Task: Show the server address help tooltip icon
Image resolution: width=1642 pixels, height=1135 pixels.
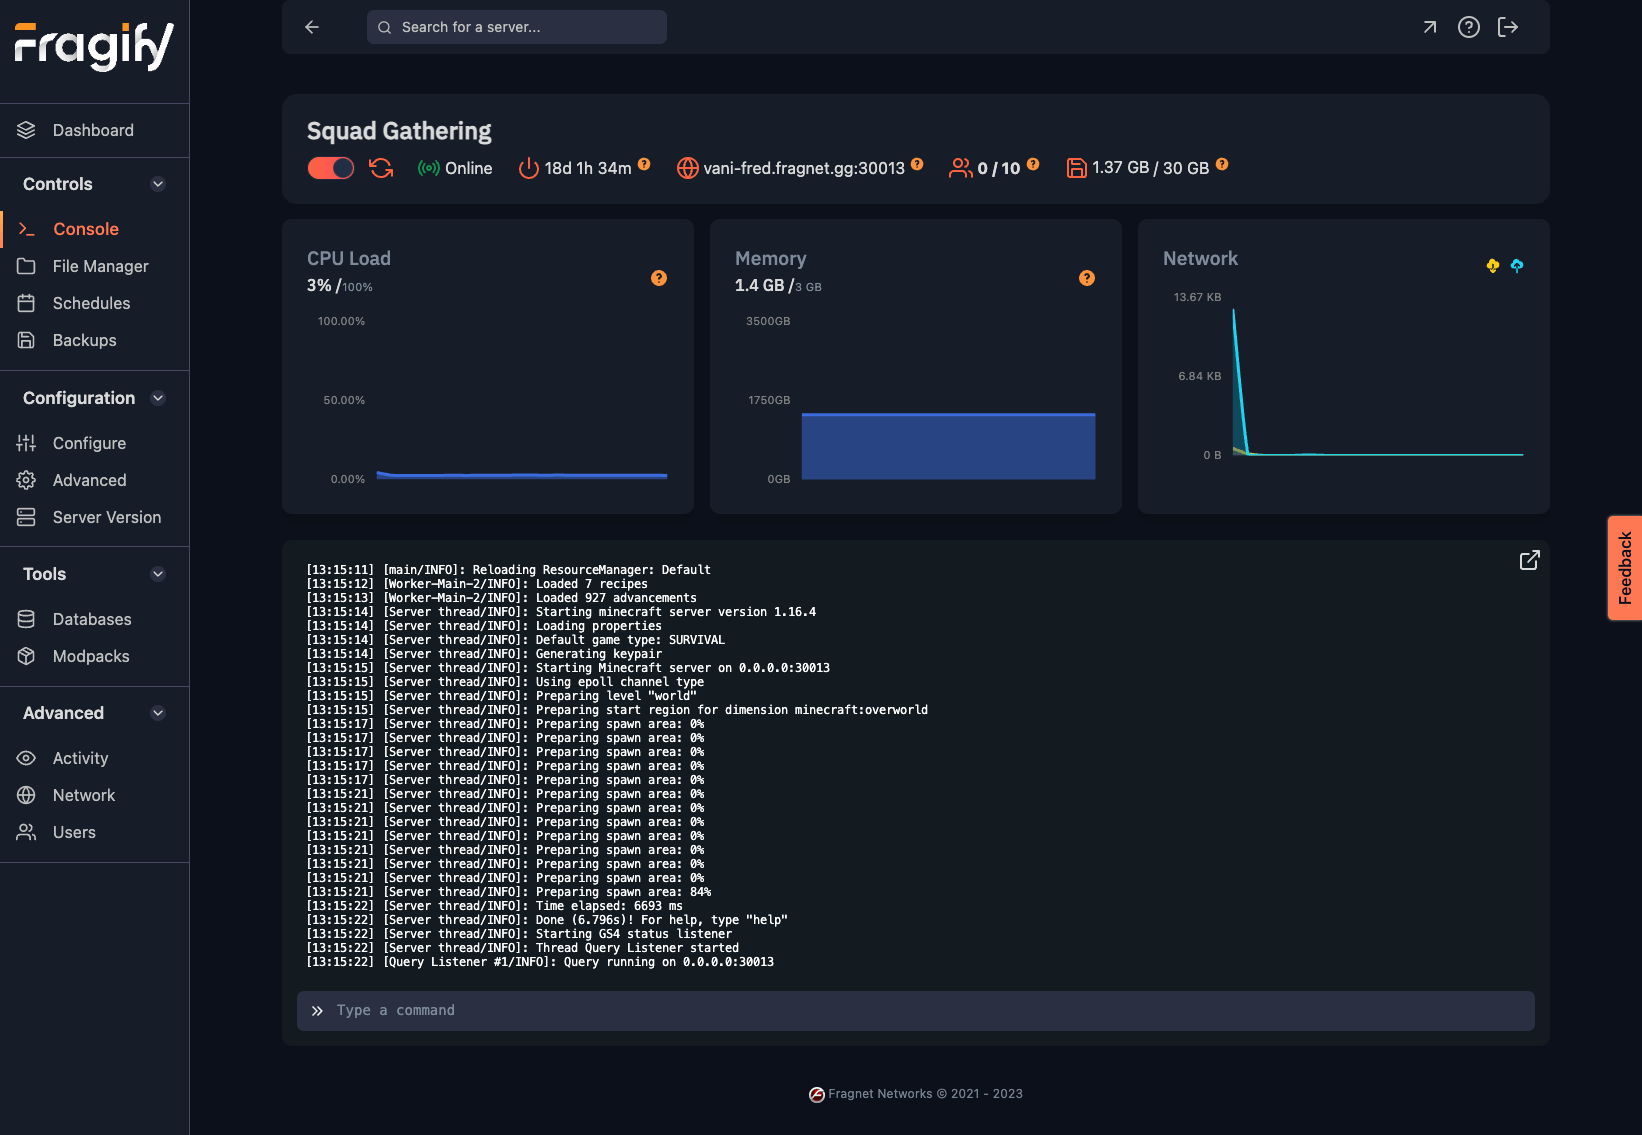Action: click(917, 164)
